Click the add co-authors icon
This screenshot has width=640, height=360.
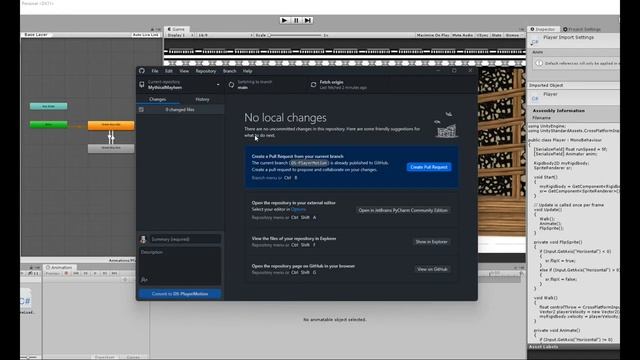[x=144, y=280]
